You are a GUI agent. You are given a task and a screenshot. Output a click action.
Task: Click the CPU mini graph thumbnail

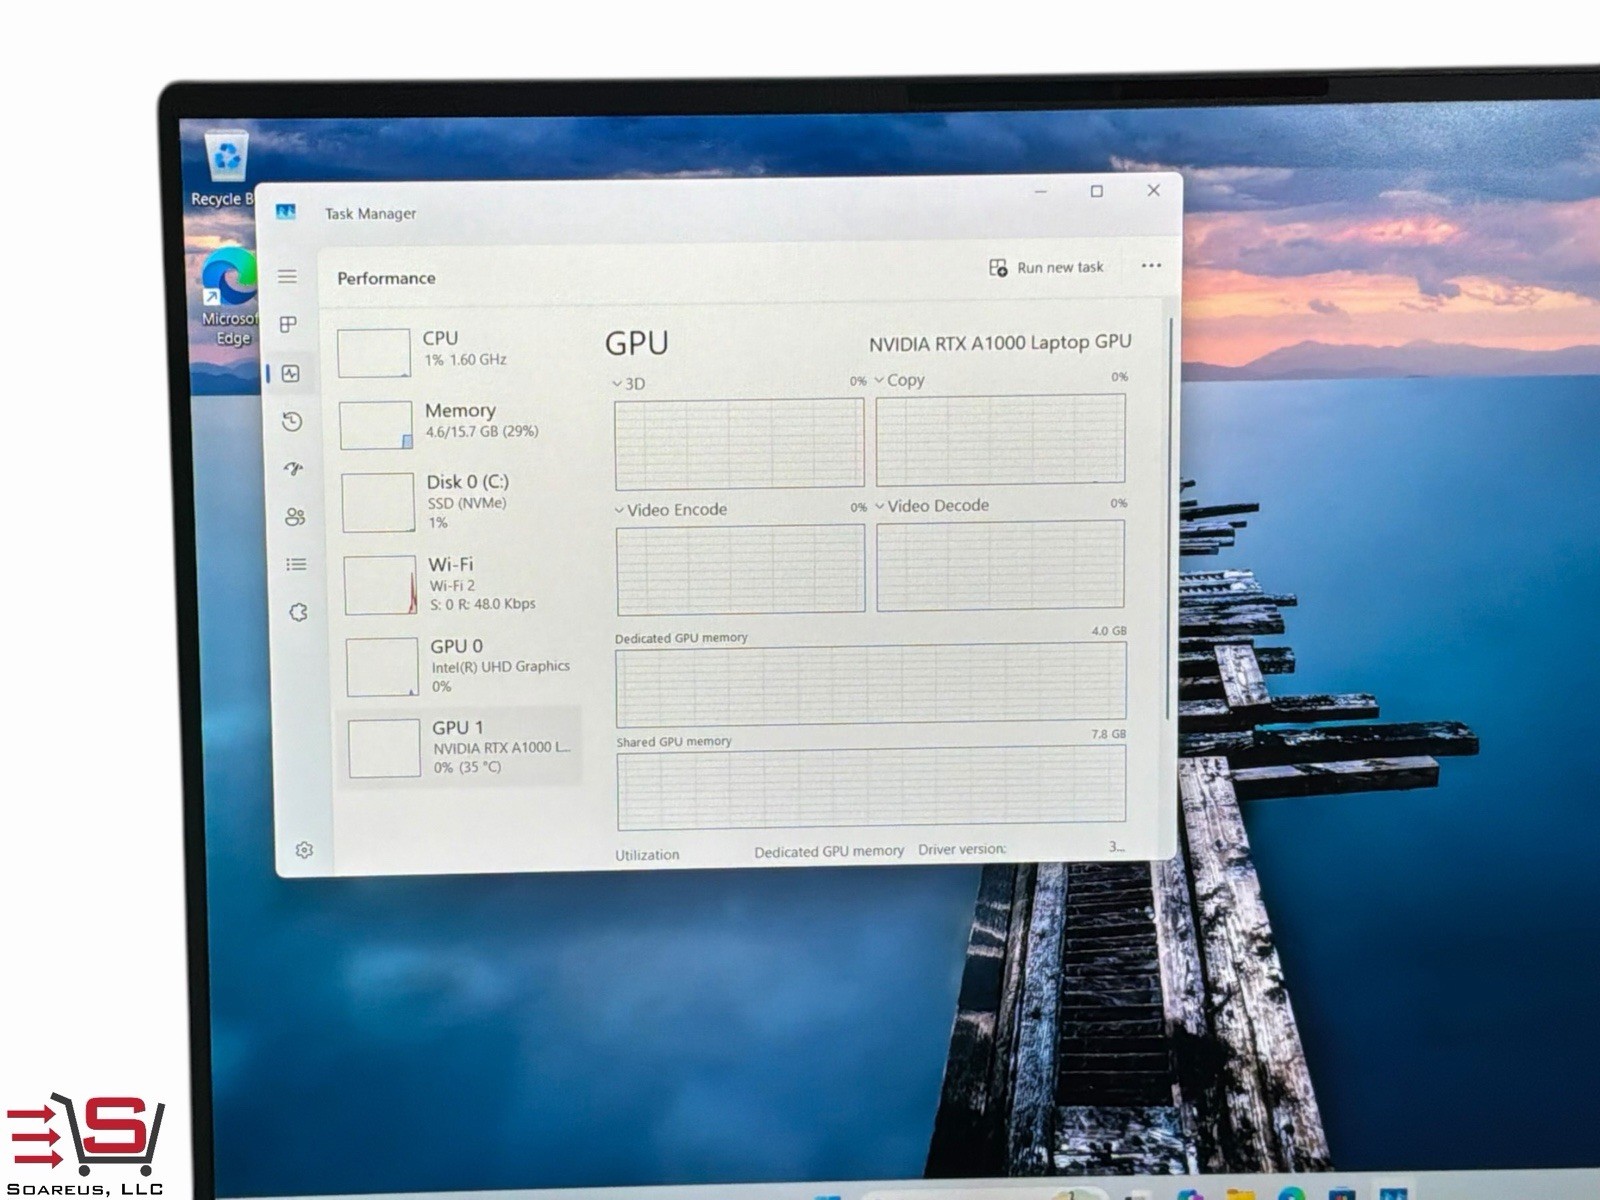tap(374, 353)
